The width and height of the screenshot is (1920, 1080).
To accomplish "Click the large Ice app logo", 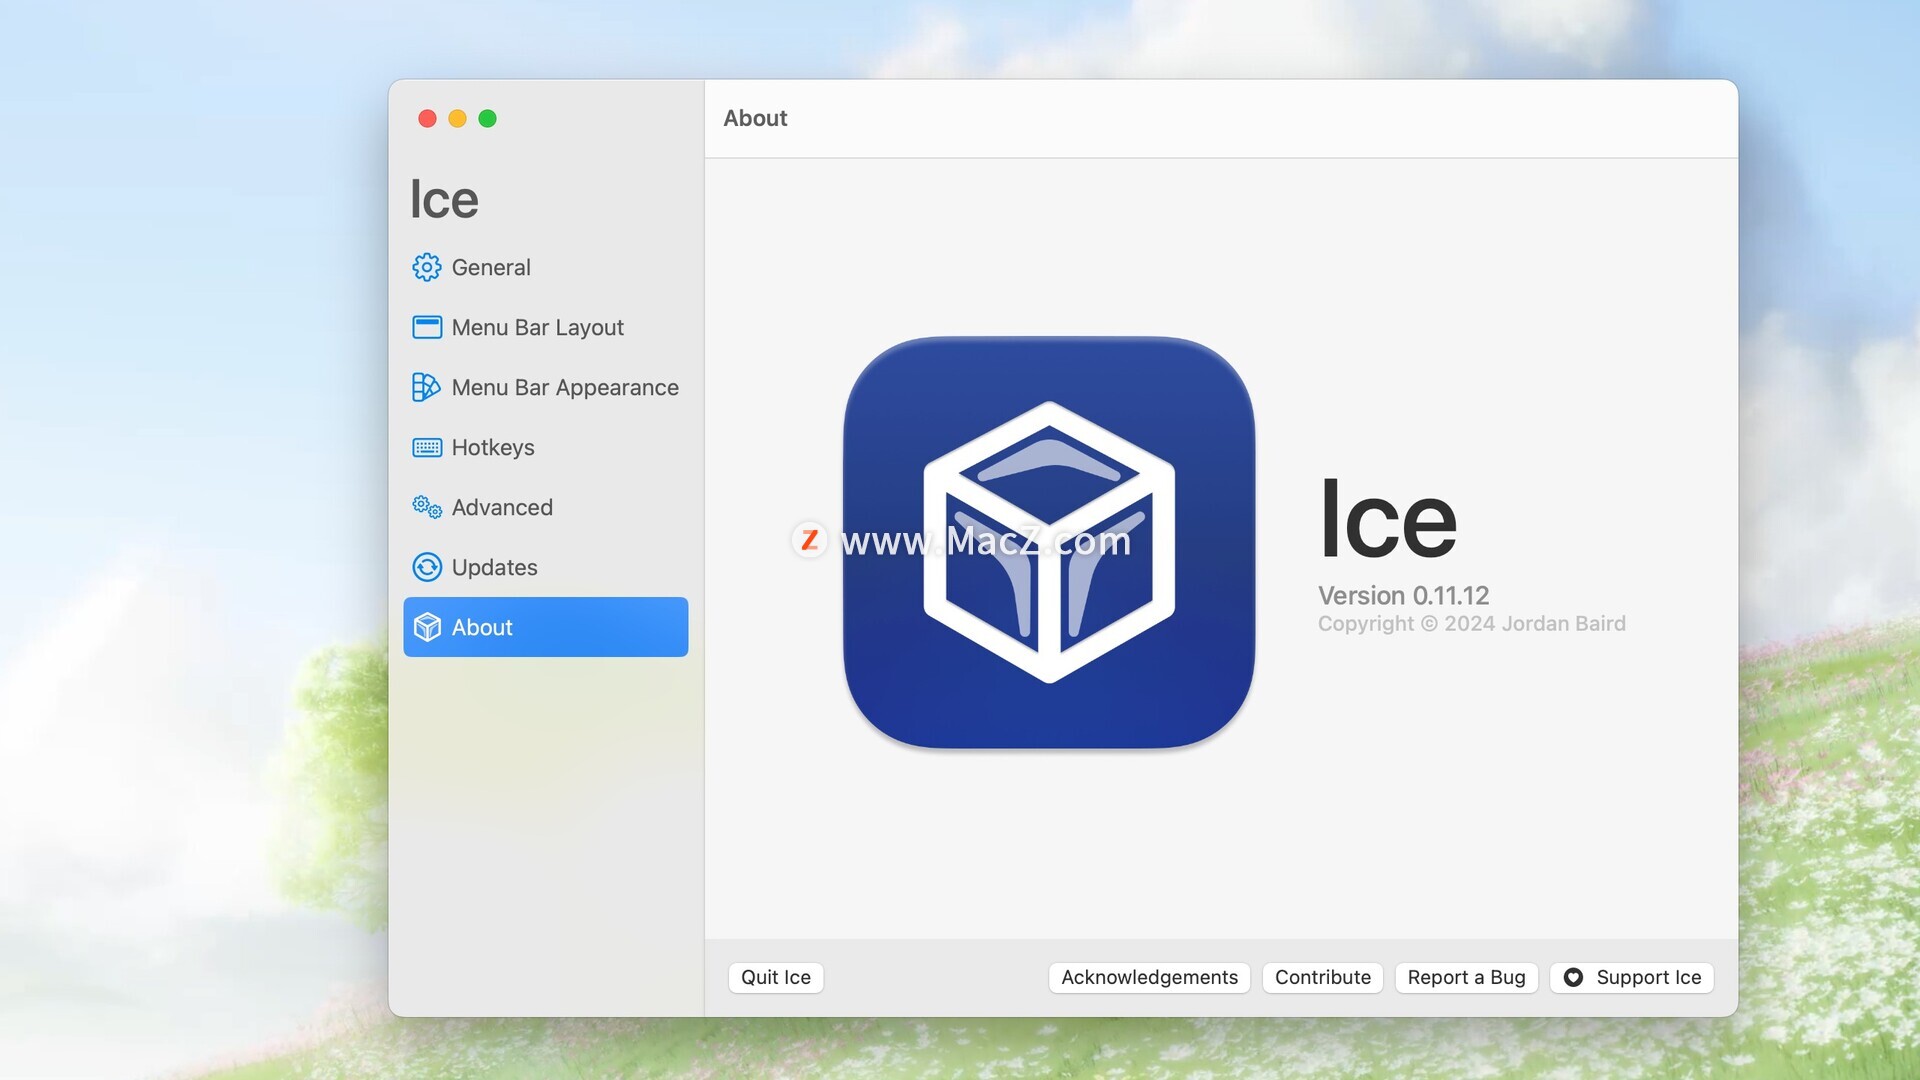I will click(1049, 542).
